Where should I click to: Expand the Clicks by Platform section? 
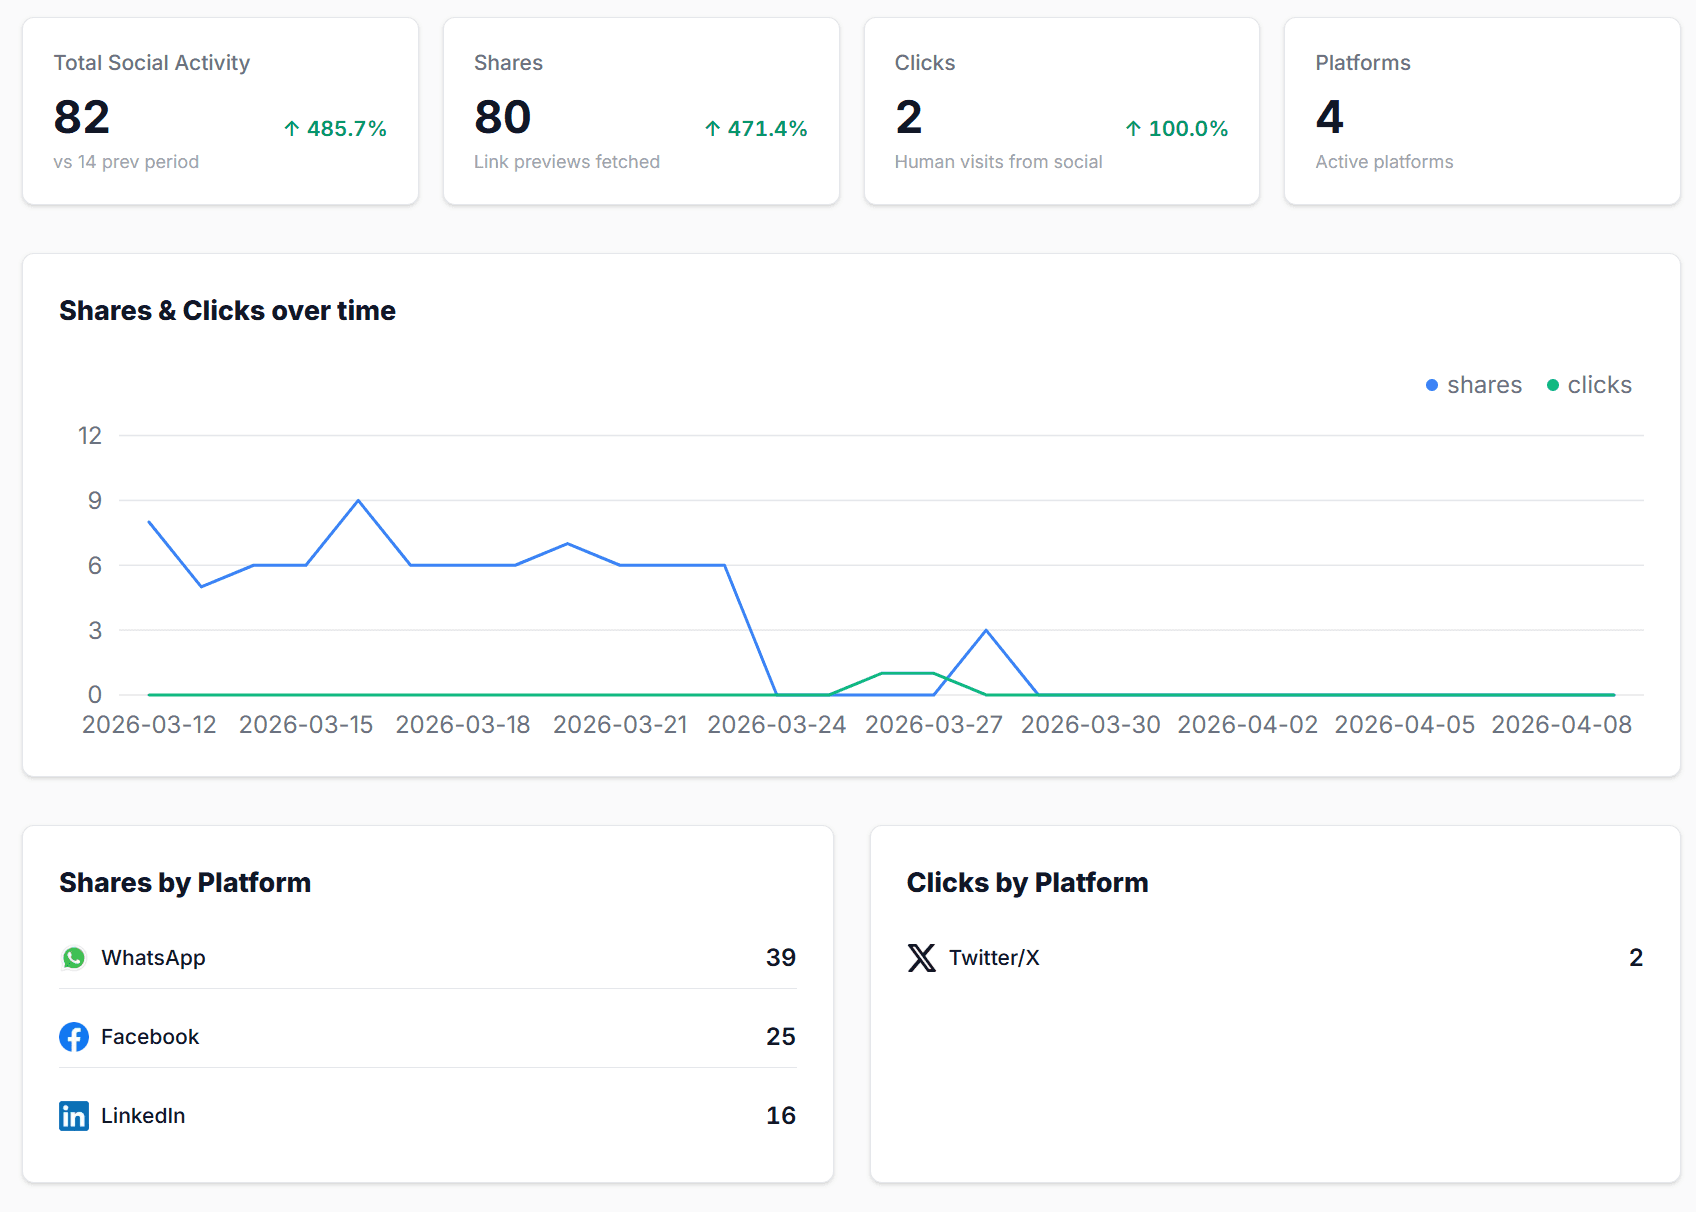click(x=1027, y=883)
